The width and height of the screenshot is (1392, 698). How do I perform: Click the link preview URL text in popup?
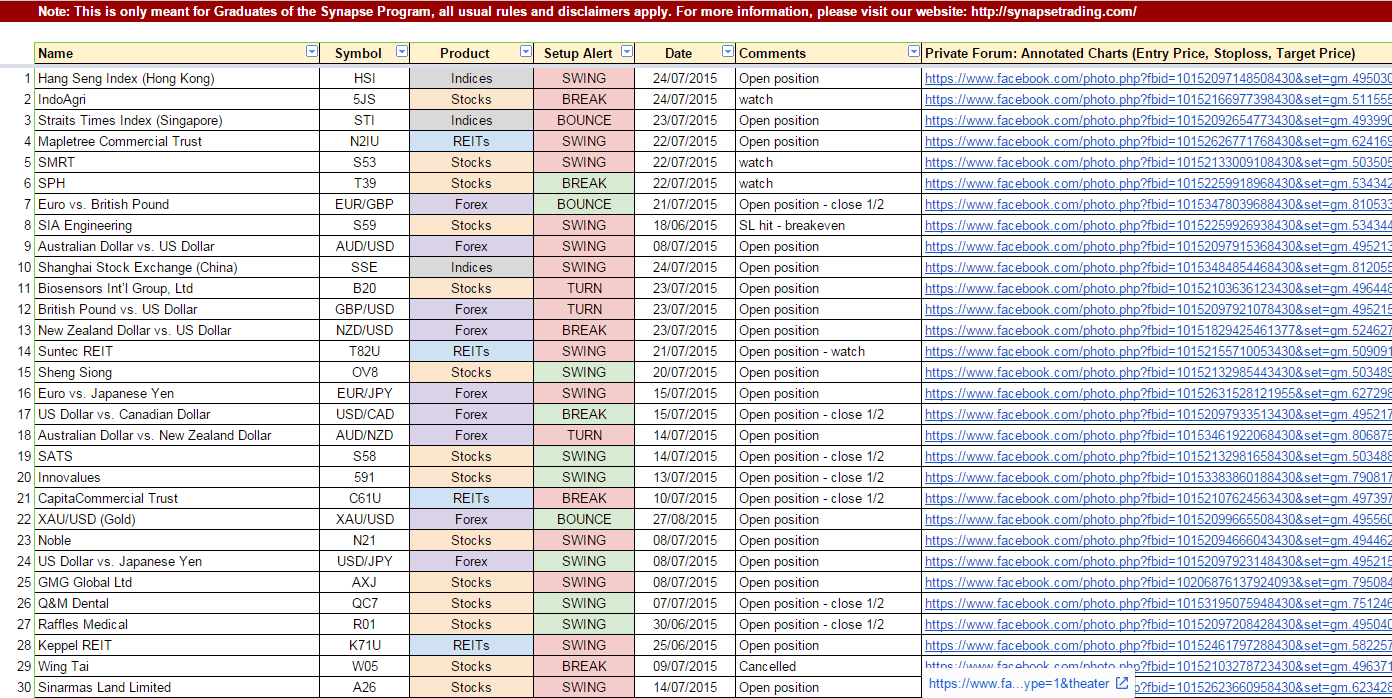(1018, 684)
